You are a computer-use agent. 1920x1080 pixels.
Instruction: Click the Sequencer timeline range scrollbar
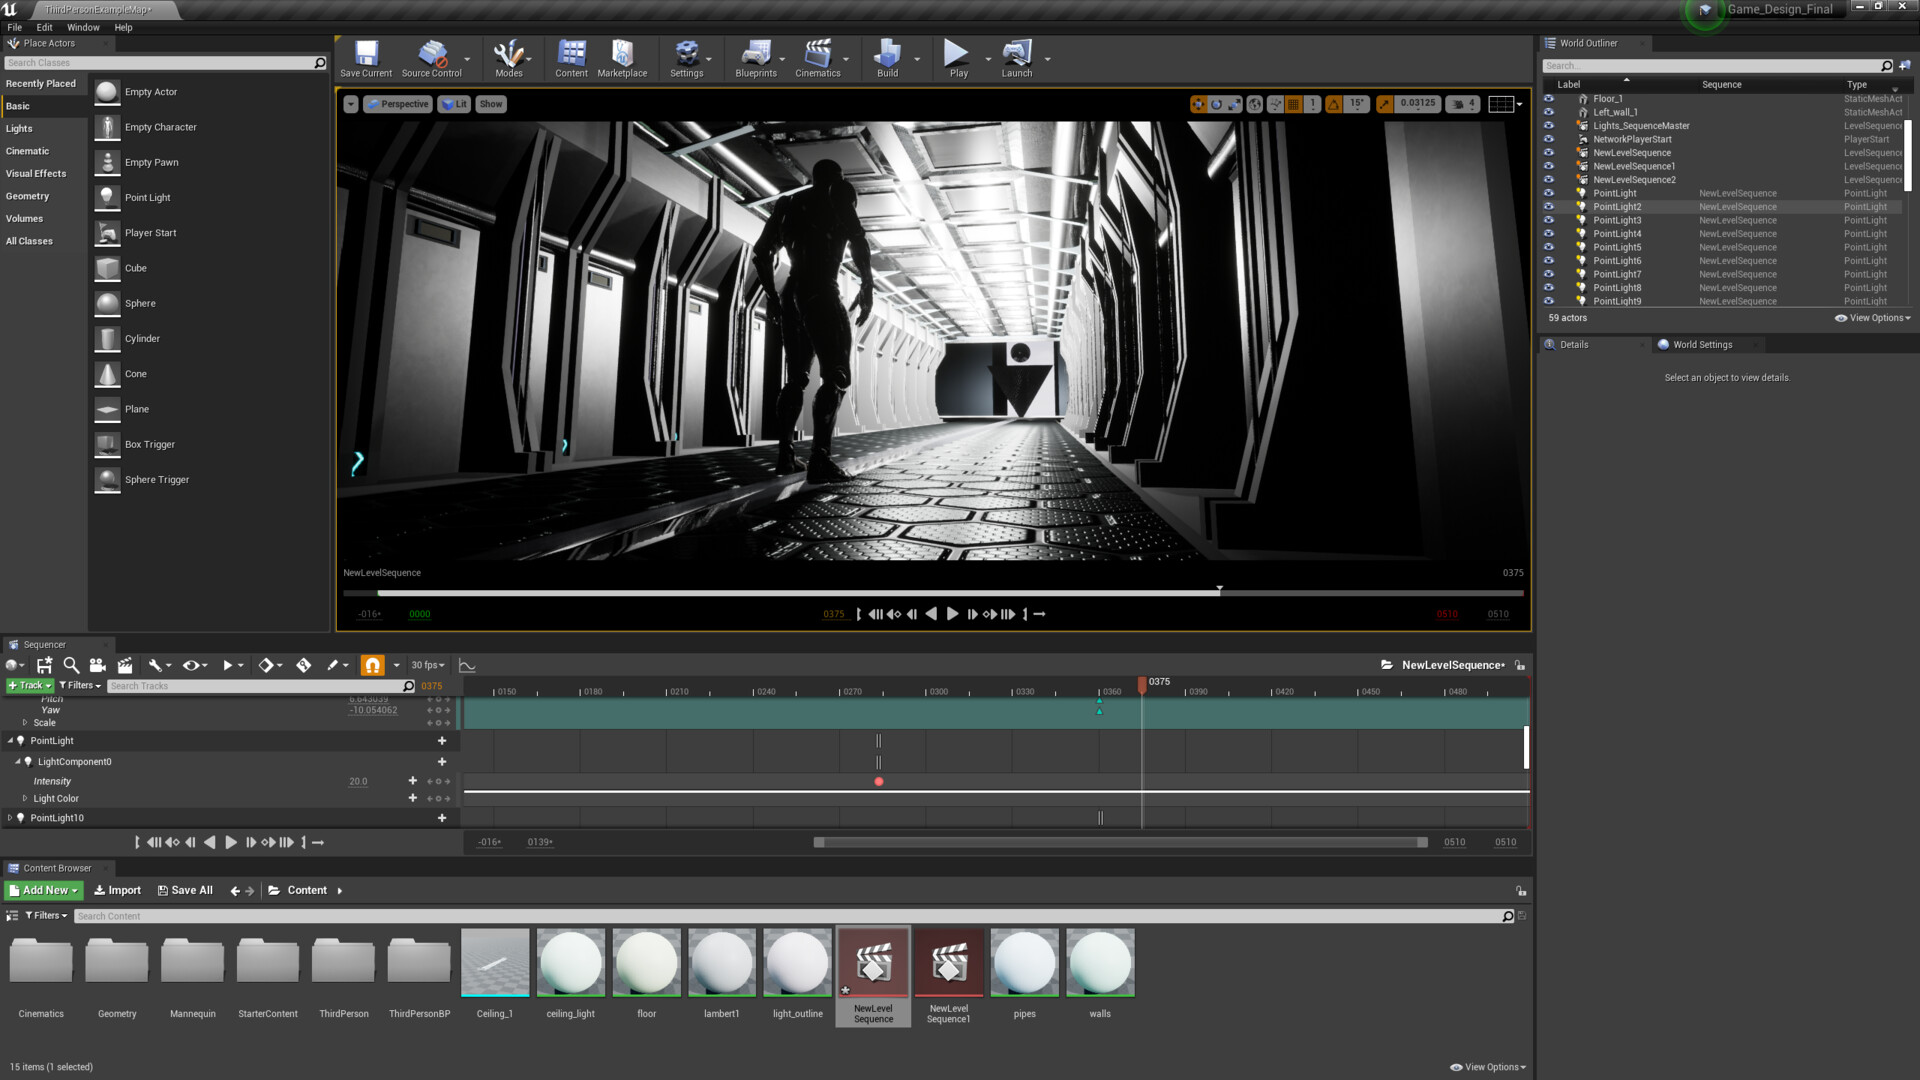click(x=1120, y=842)
